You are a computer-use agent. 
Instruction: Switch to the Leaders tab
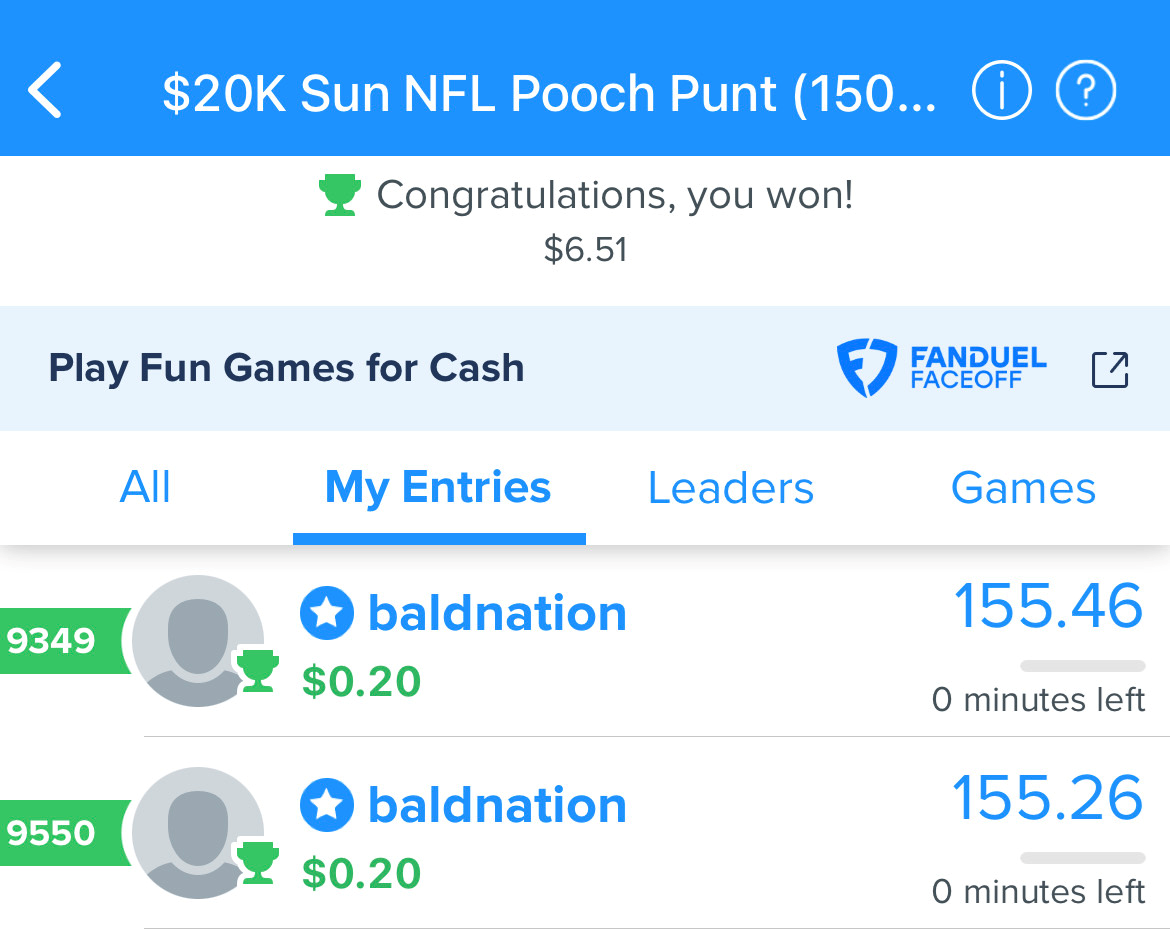coord(731,487)
